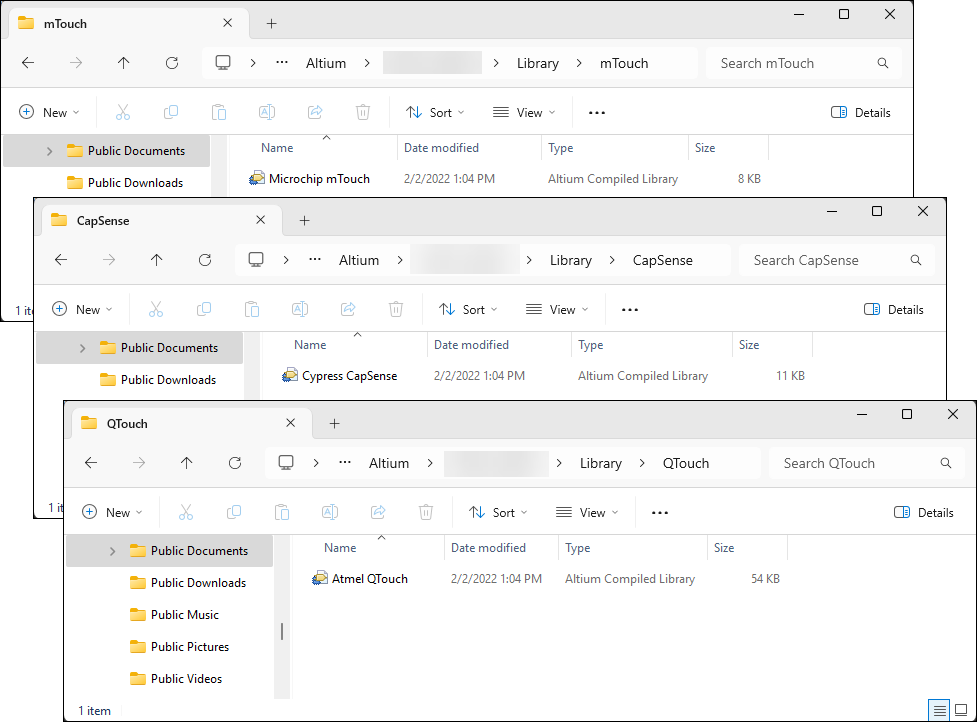977x722 pixels.
Task: Click Paste icon in CapSense window
Action: coord(252,310)
